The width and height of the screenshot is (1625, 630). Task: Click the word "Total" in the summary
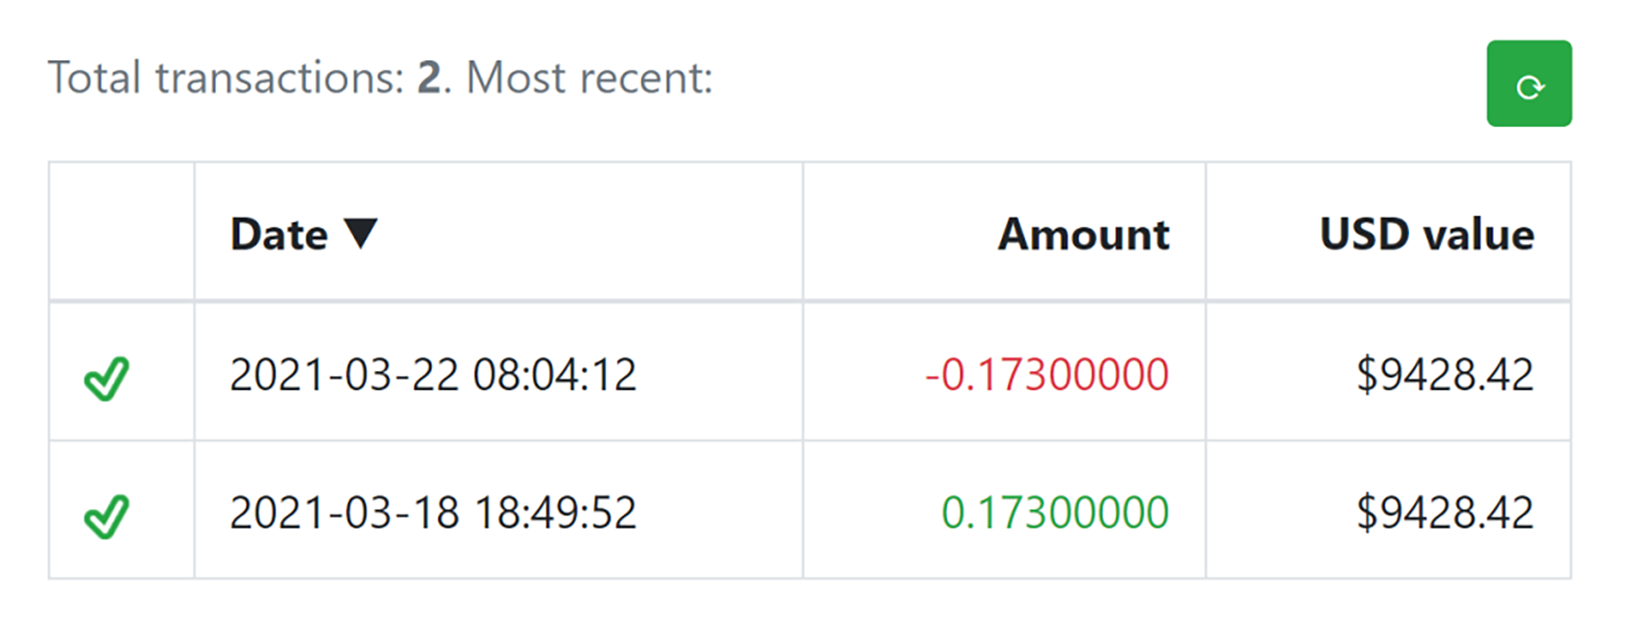point(94,78)
